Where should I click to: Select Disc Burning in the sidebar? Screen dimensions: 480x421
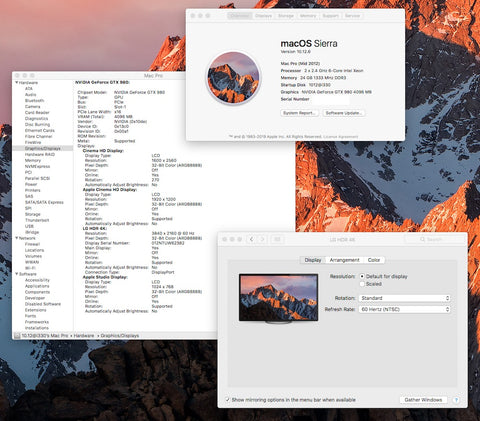37,124
